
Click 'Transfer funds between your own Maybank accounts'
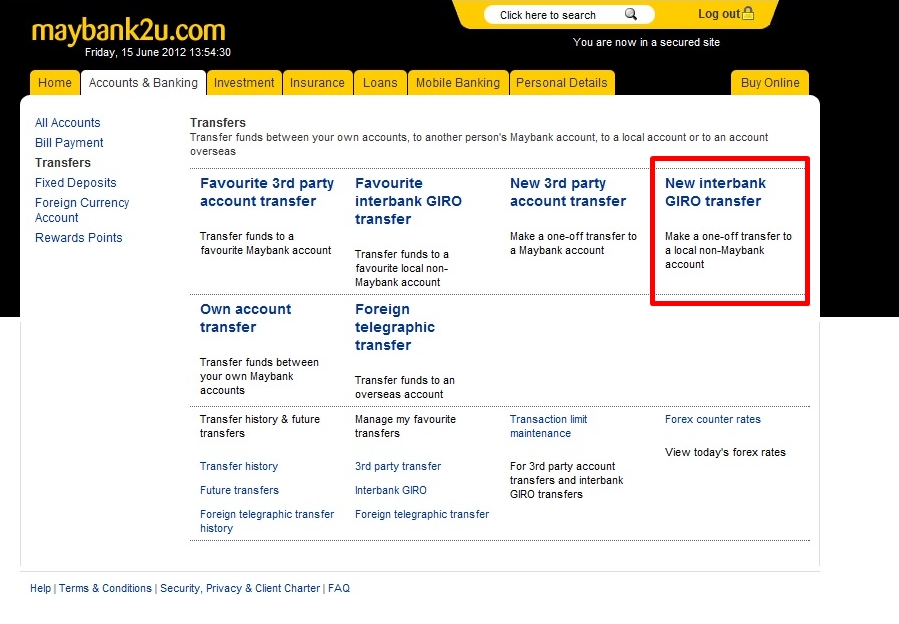259,376
